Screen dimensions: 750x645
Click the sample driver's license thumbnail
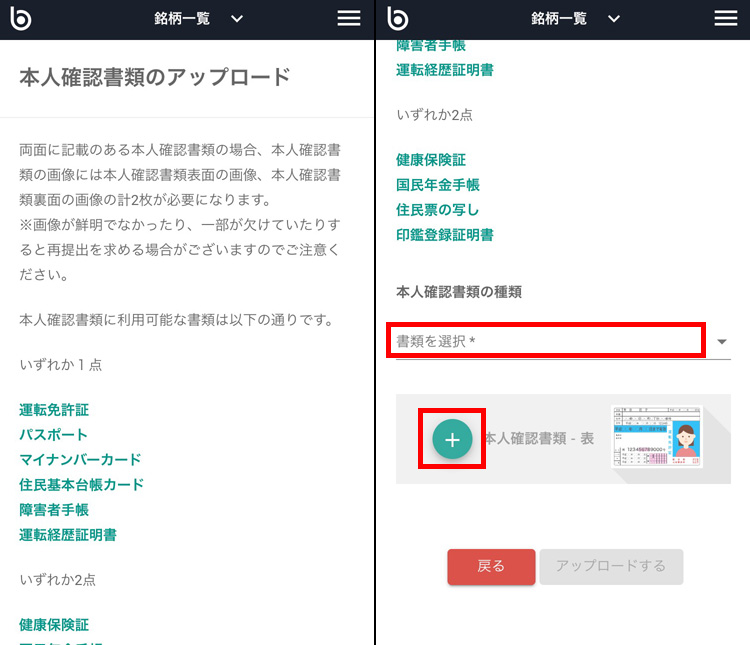[x=656, y=437]
